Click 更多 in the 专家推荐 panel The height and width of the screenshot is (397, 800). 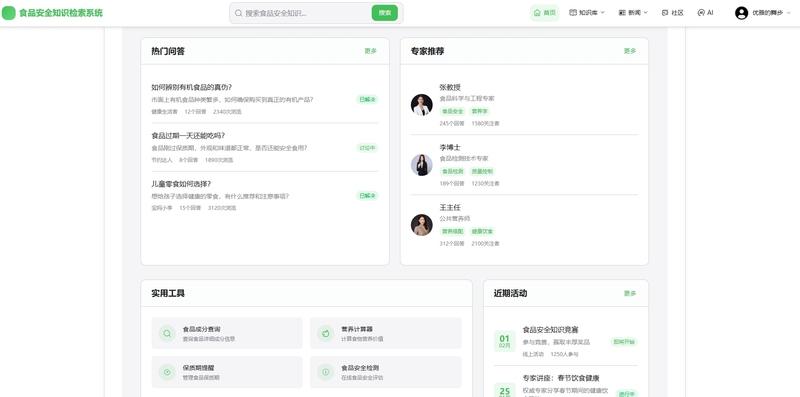tap(630, 51)
